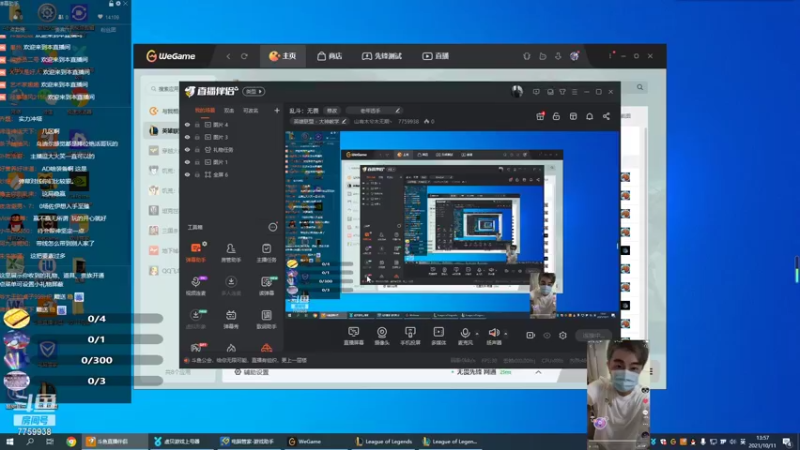
Task: Toggle visibility of layer 礼物任务
Action: coord(187,149)
